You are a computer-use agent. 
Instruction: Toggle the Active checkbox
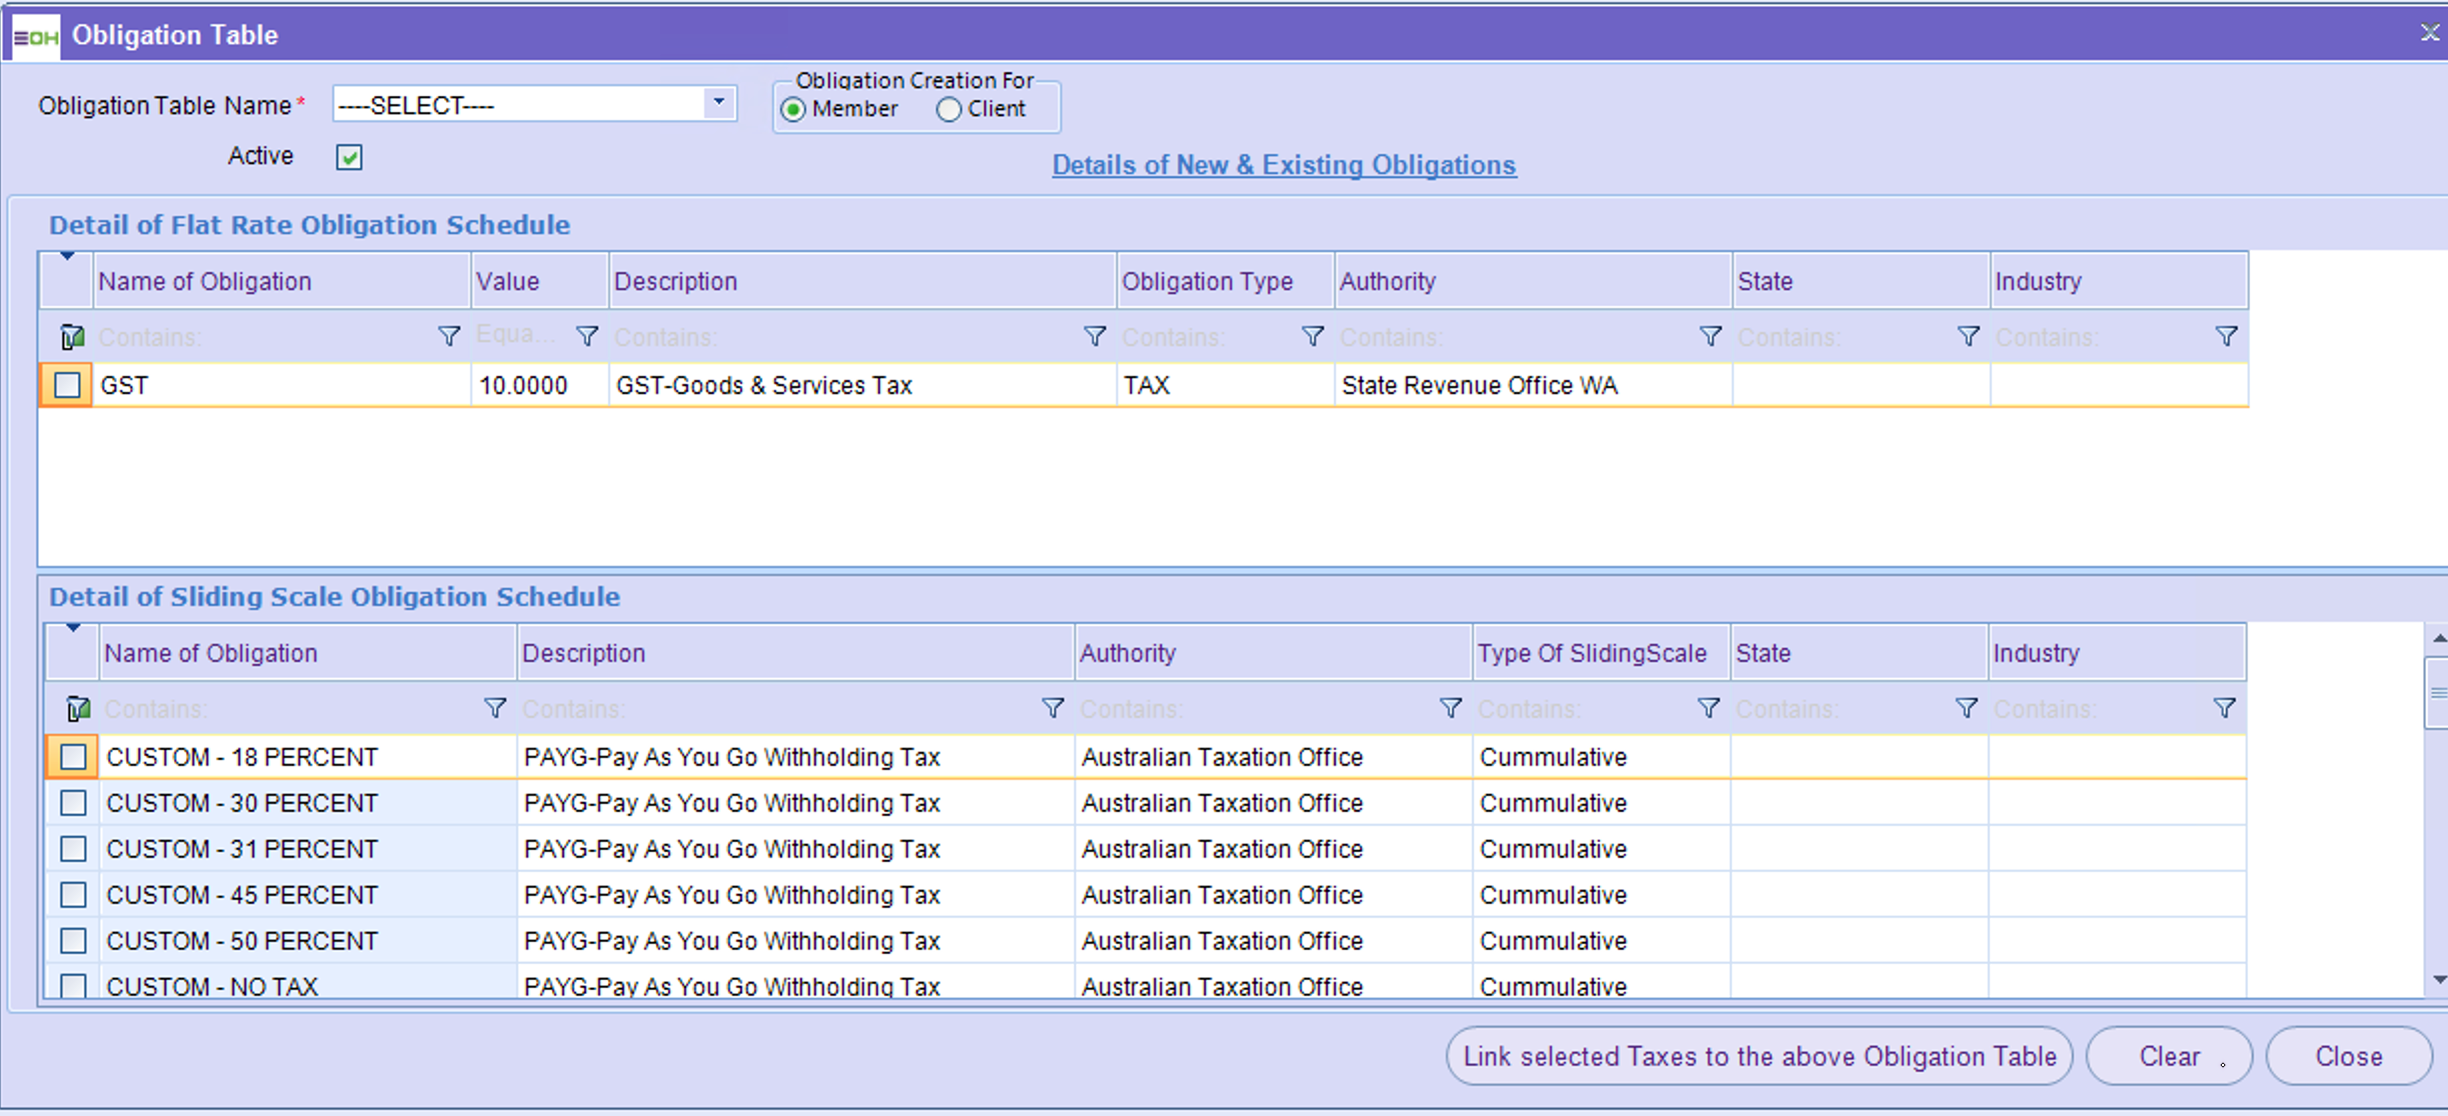[x=349, y=157]
